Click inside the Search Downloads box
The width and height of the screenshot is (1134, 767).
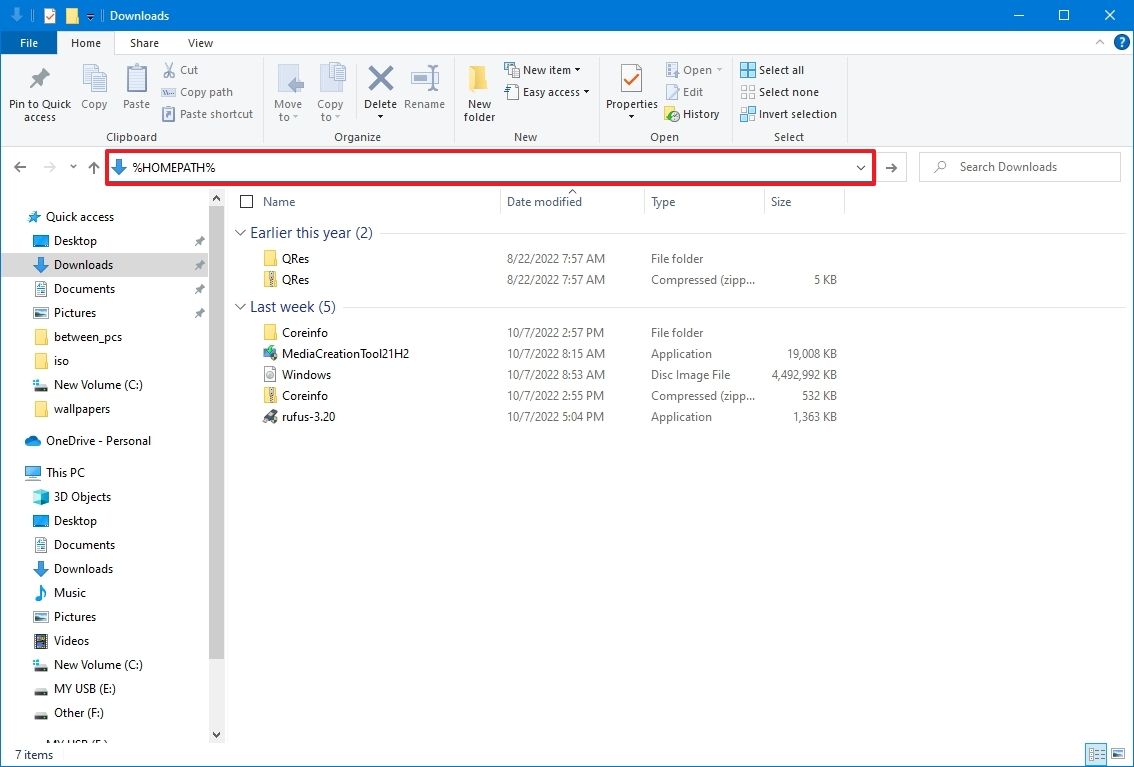tap(1020, 166)
